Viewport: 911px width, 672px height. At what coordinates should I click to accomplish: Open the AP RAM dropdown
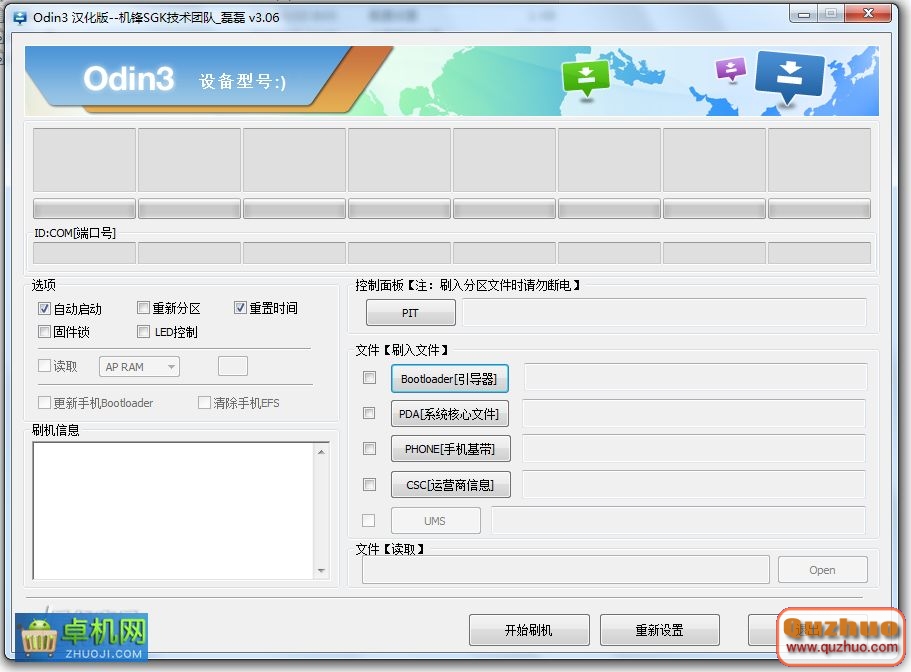click(x=139, y=366)
